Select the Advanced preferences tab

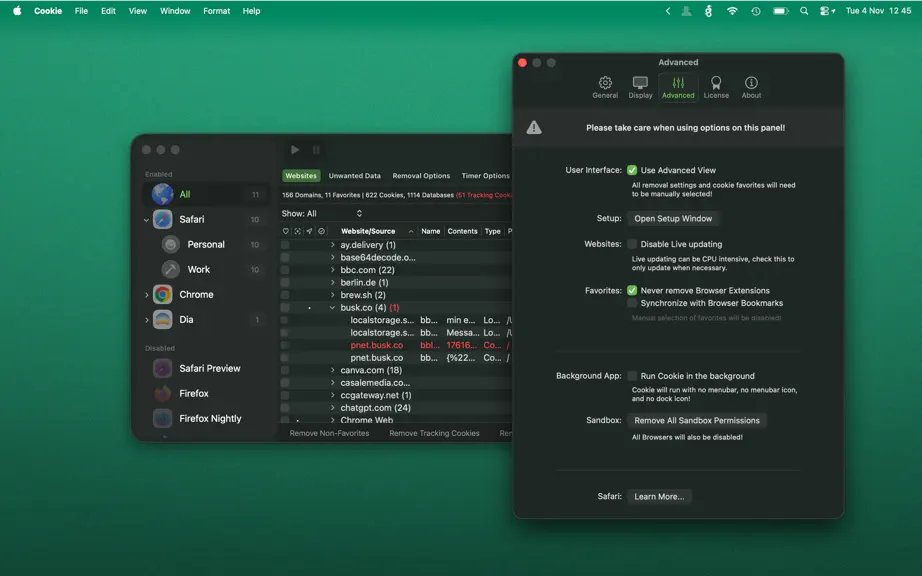(678, 87)
